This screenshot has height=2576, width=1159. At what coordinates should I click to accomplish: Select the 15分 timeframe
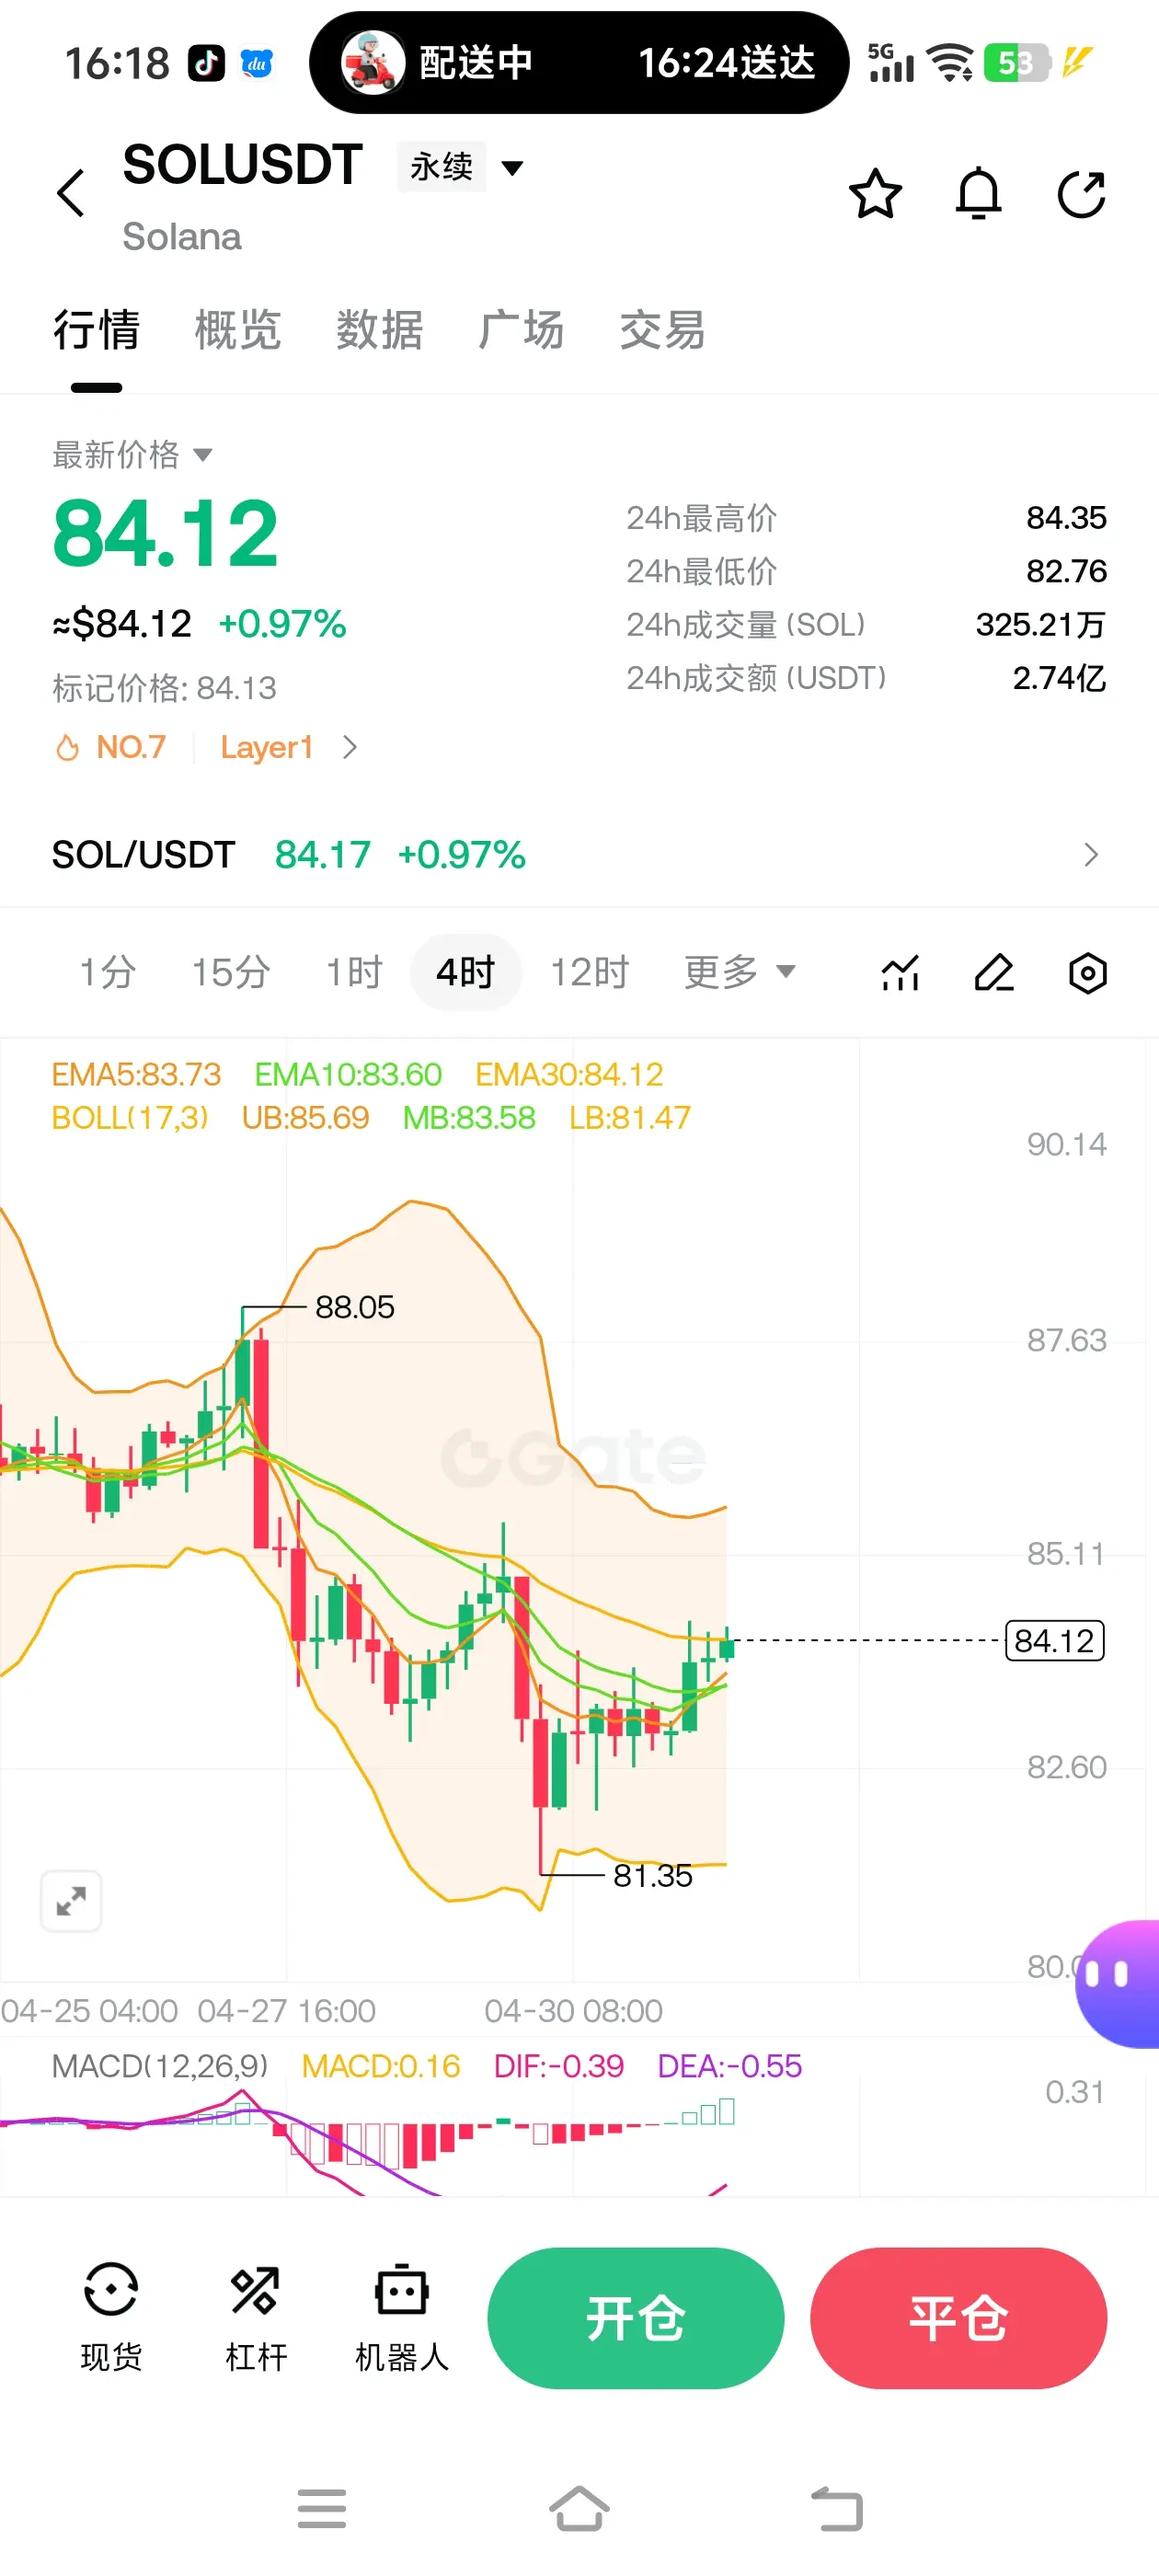pyautogui.click(x=231, y=972)
